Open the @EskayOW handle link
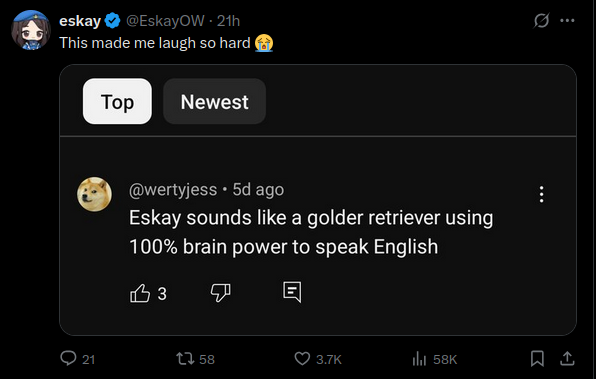 click(165, 21)
